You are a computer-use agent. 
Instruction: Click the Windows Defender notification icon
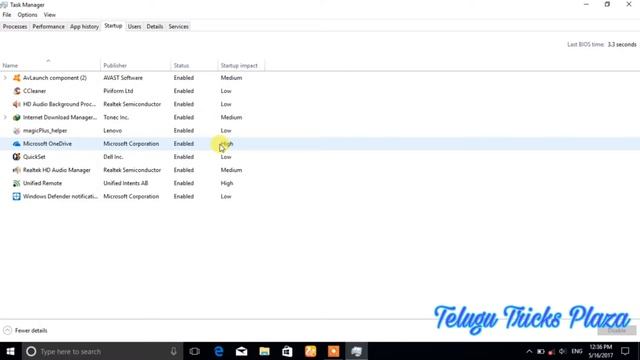tap(16, 196)
